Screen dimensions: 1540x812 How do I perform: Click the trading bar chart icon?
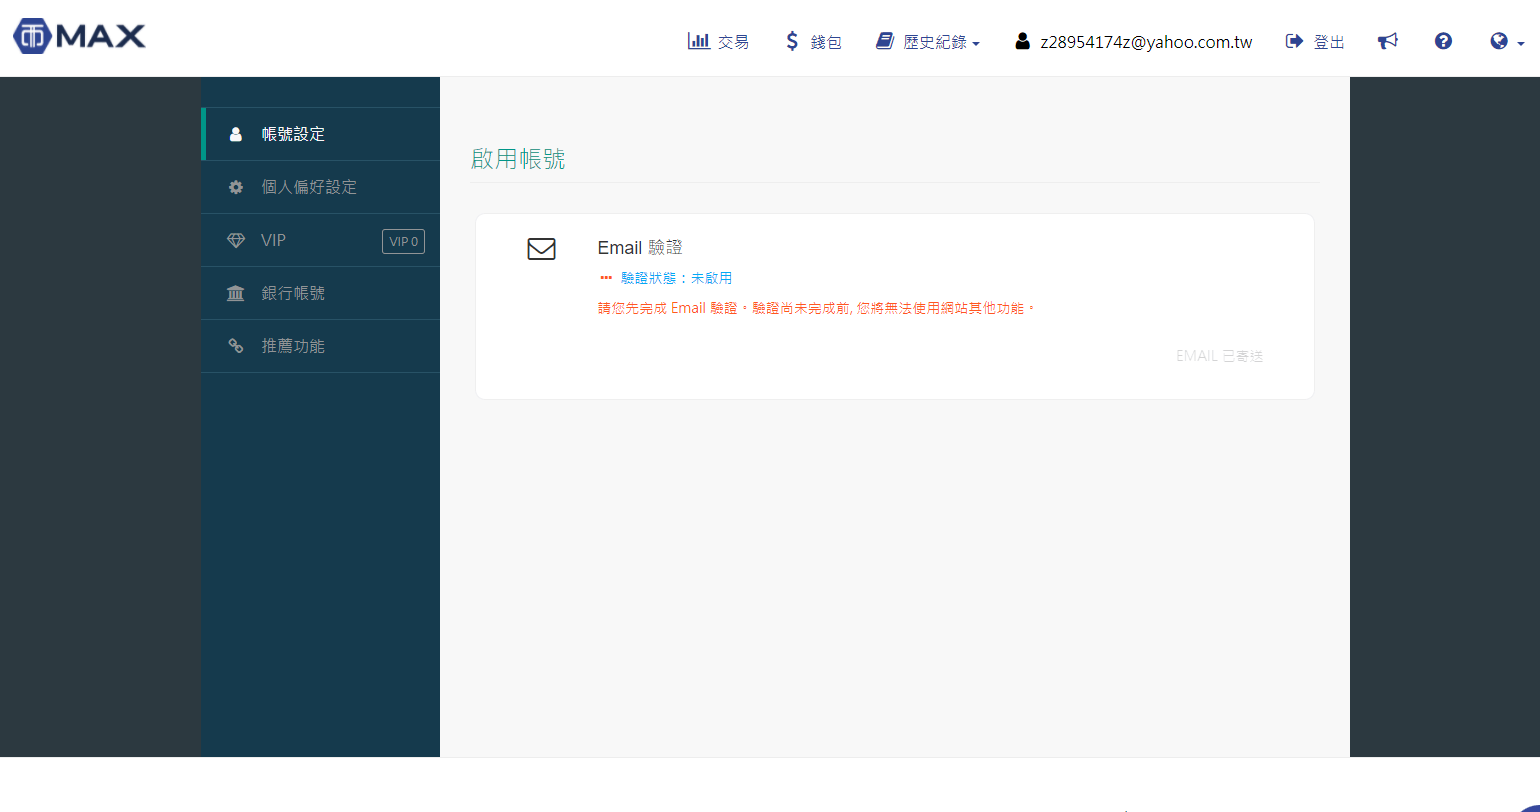(x=698, y=41)
